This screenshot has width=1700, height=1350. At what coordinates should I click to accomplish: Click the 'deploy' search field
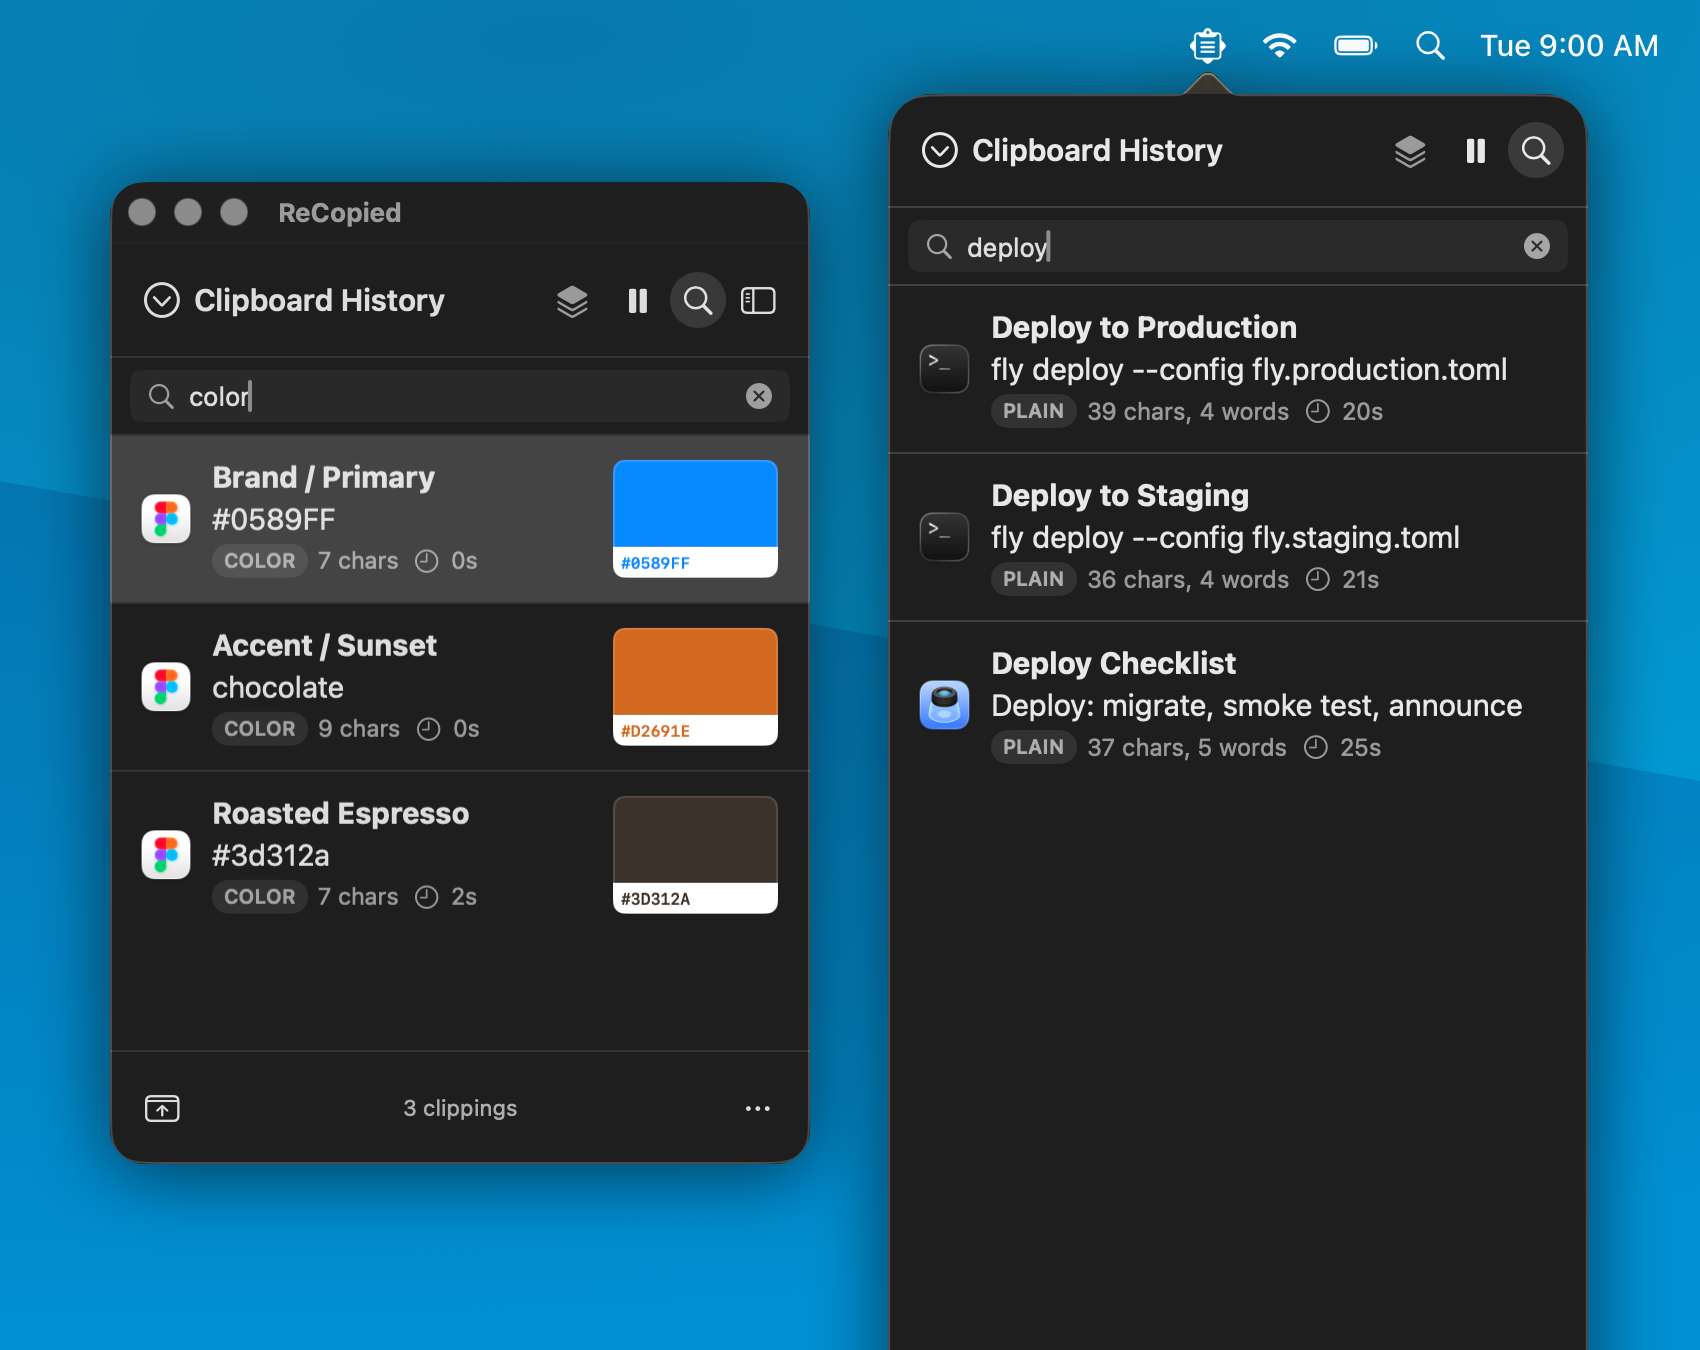(1238, 246)
